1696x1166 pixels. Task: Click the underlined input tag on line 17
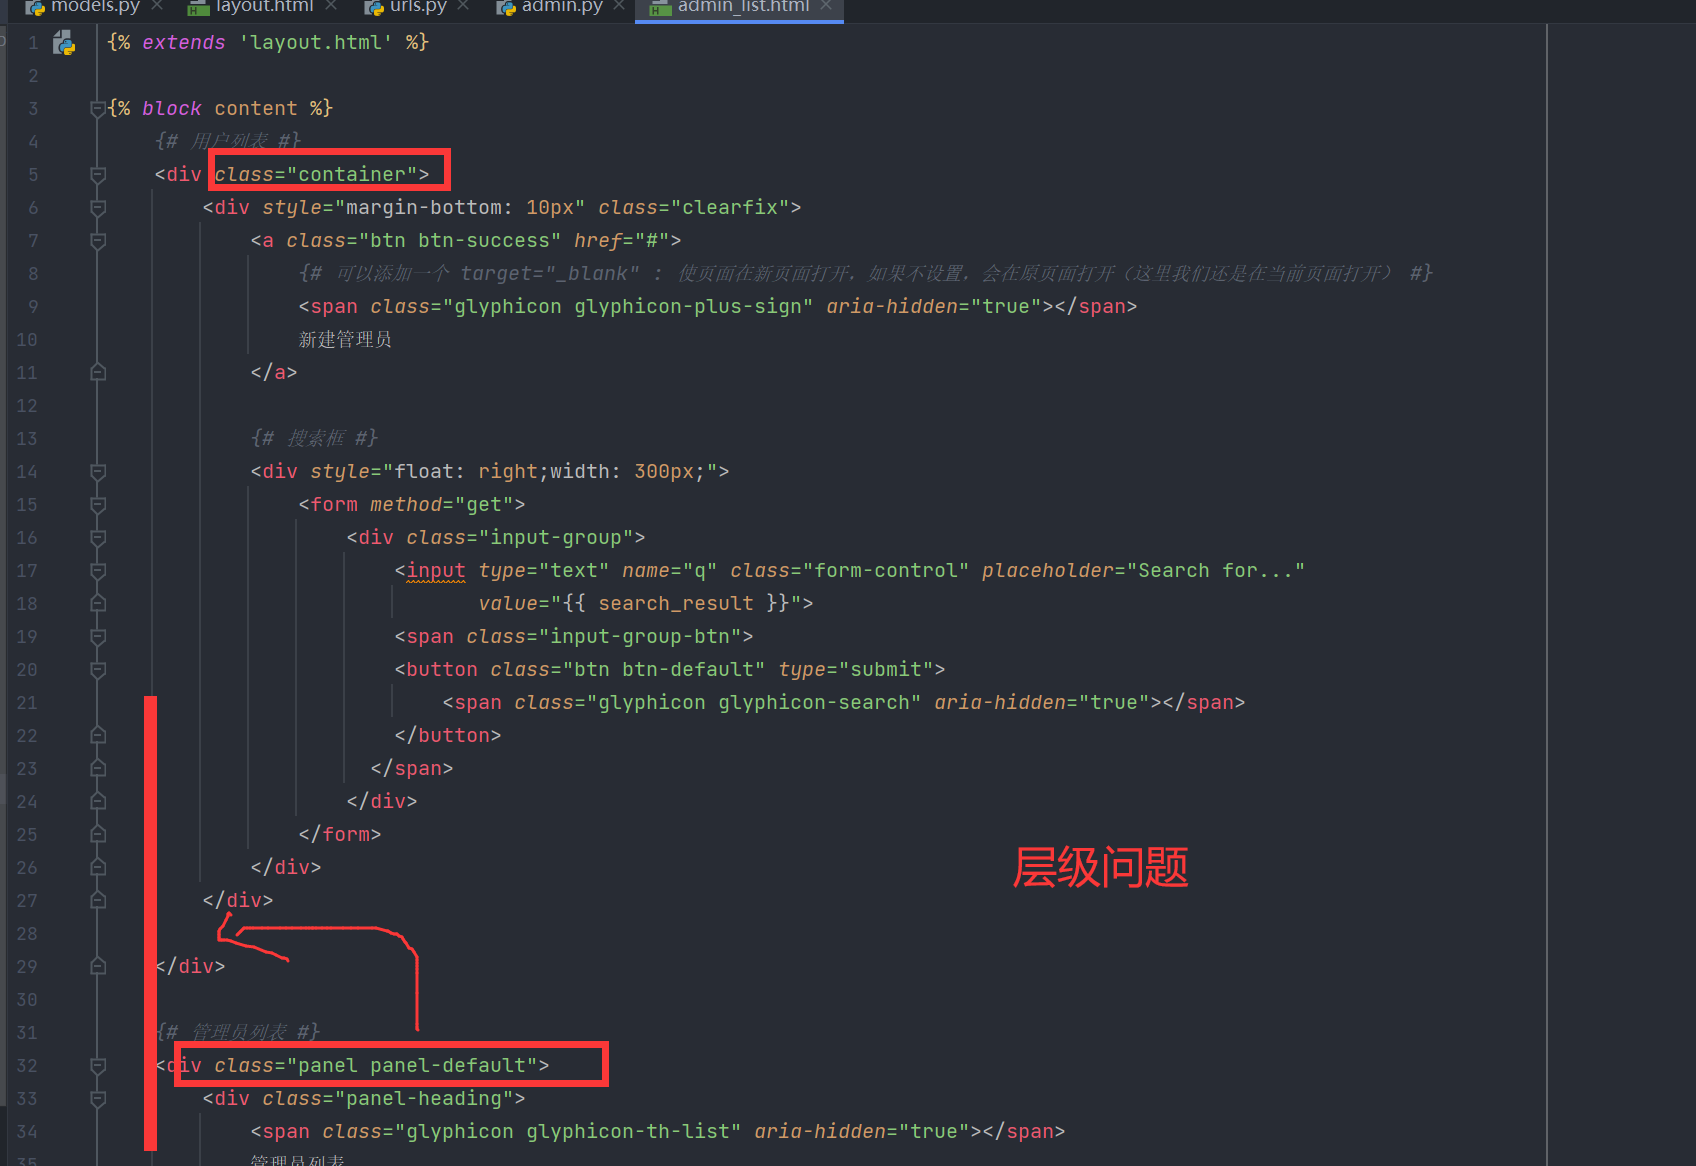pyautogui.click(x=435, y=571)
